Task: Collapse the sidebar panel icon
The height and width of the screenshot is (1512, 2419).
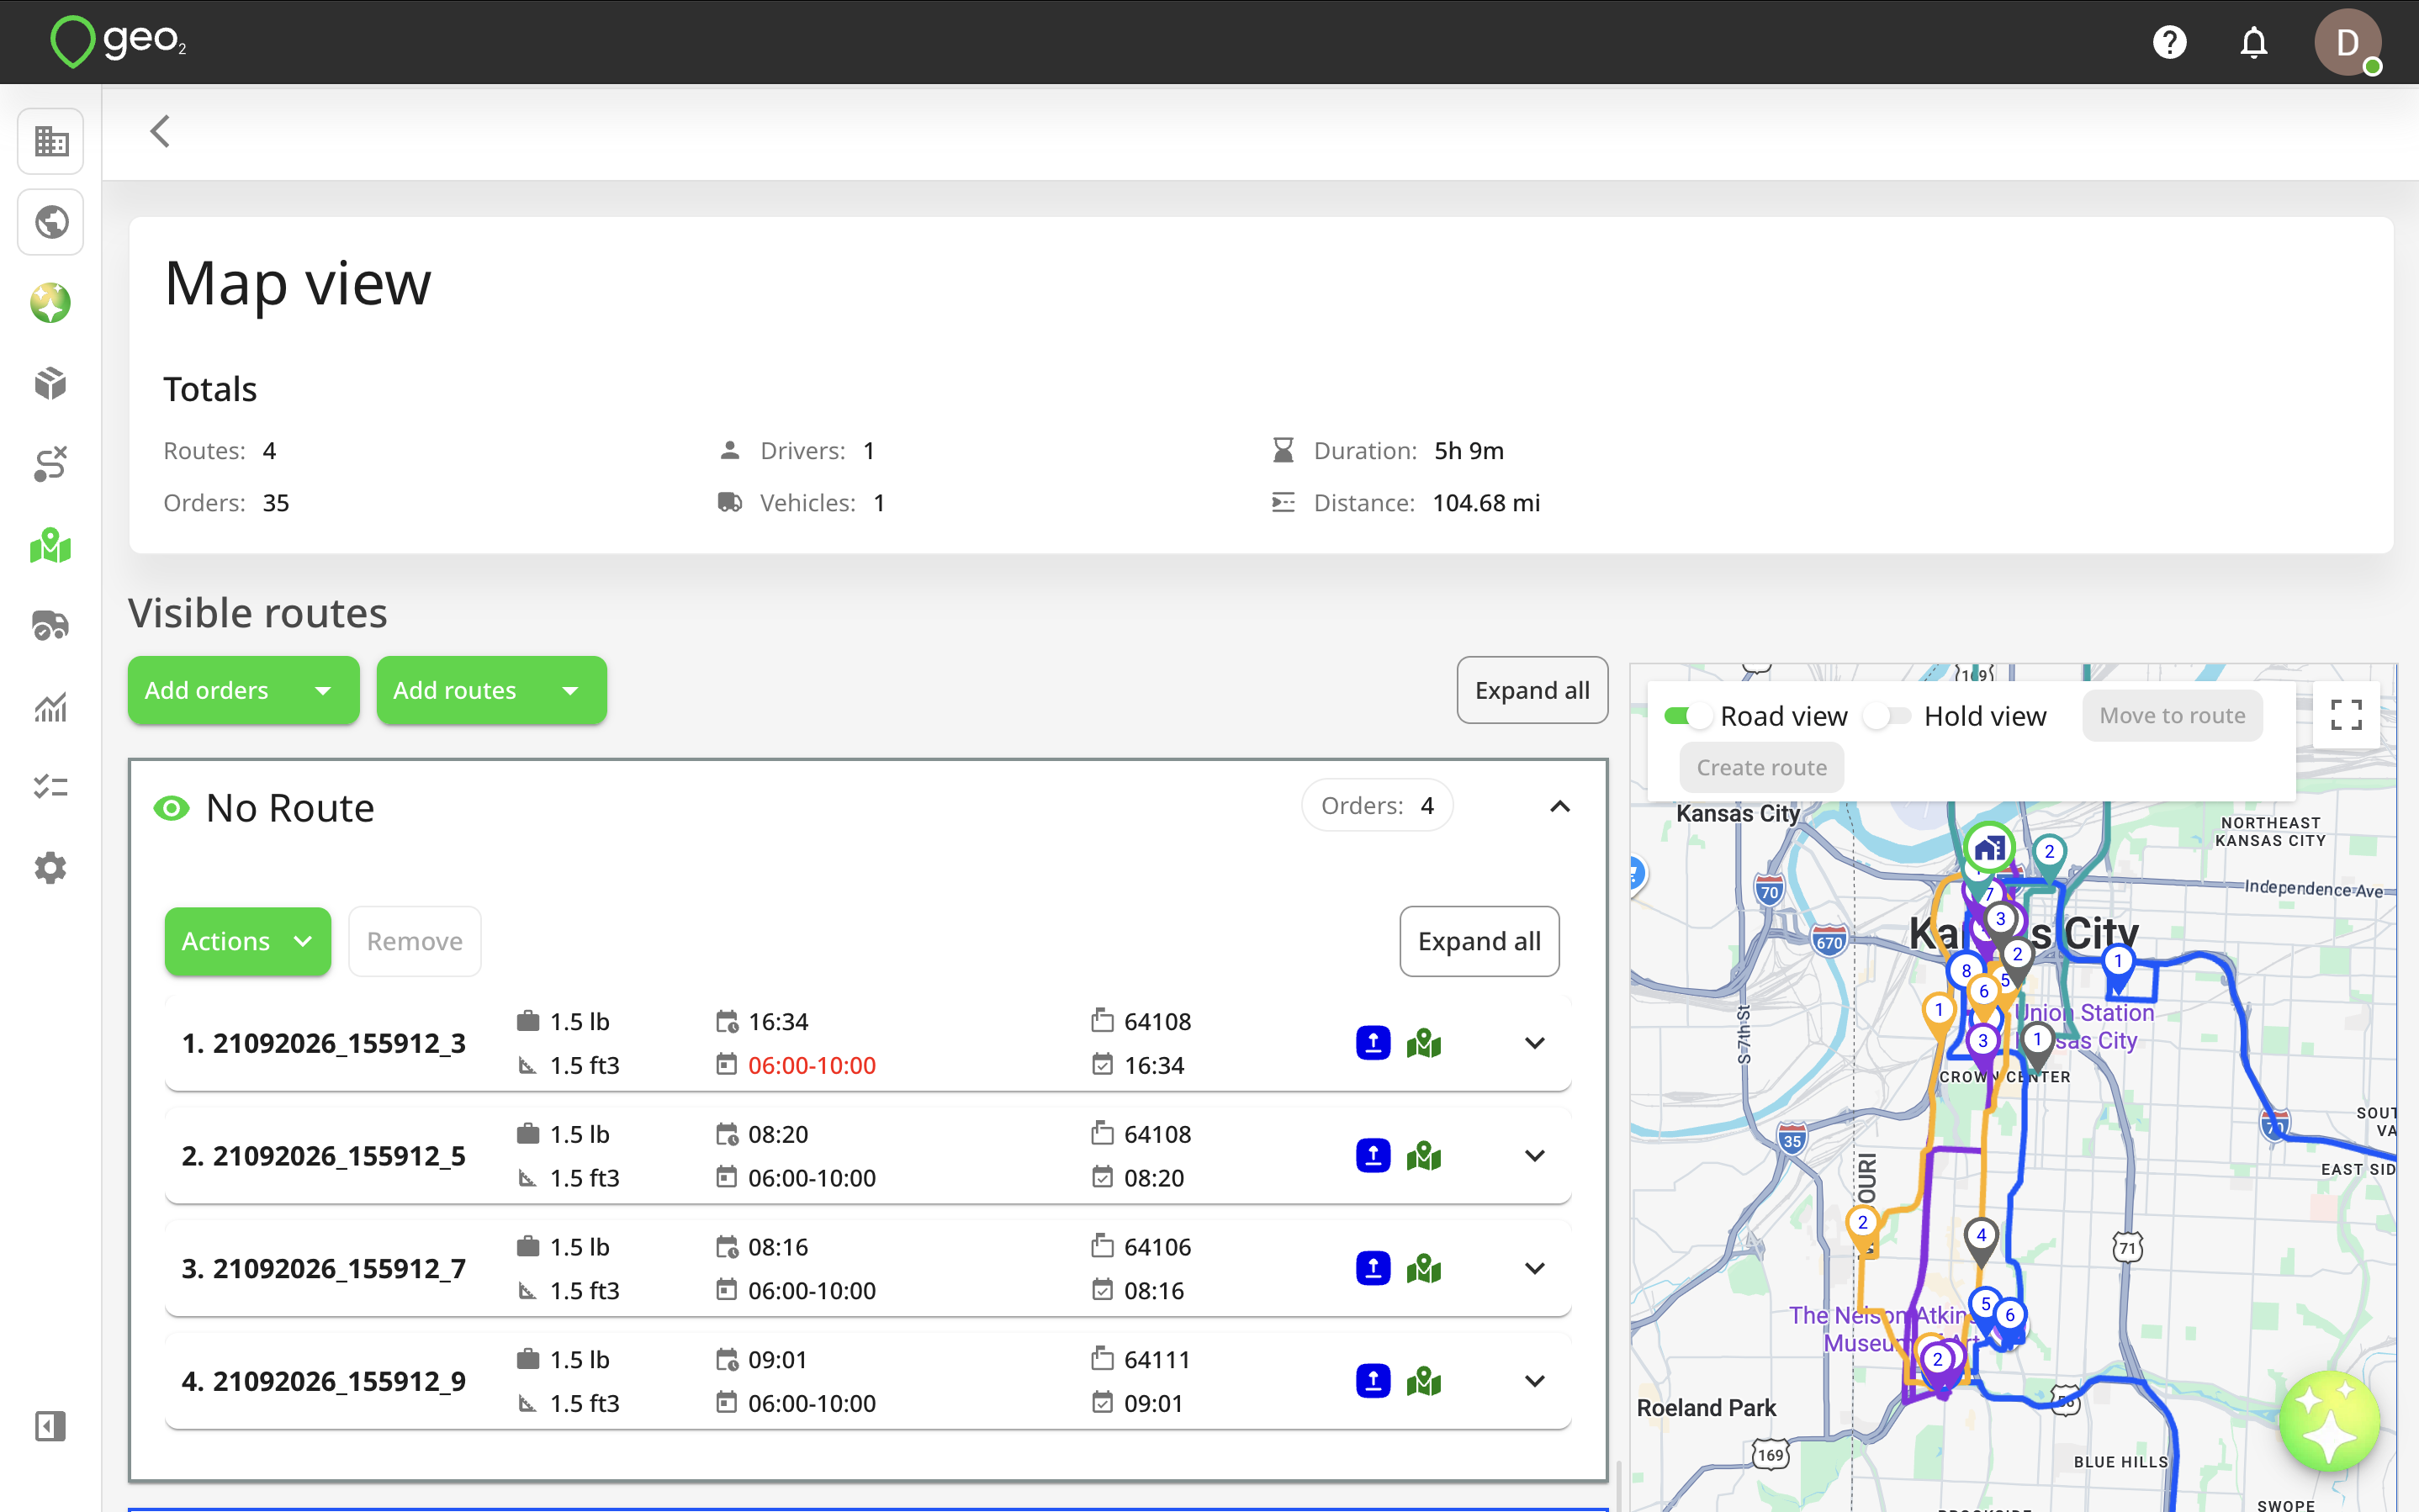Action: tap(51, 1426)
